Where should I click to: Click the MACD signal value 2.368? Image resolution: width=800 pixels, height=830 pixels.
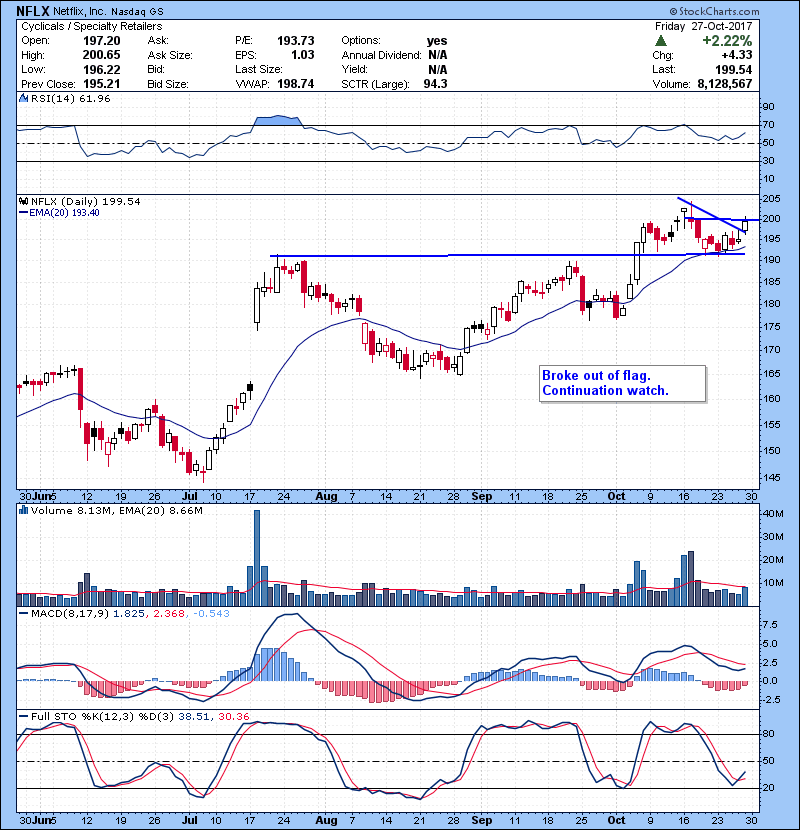169,614
